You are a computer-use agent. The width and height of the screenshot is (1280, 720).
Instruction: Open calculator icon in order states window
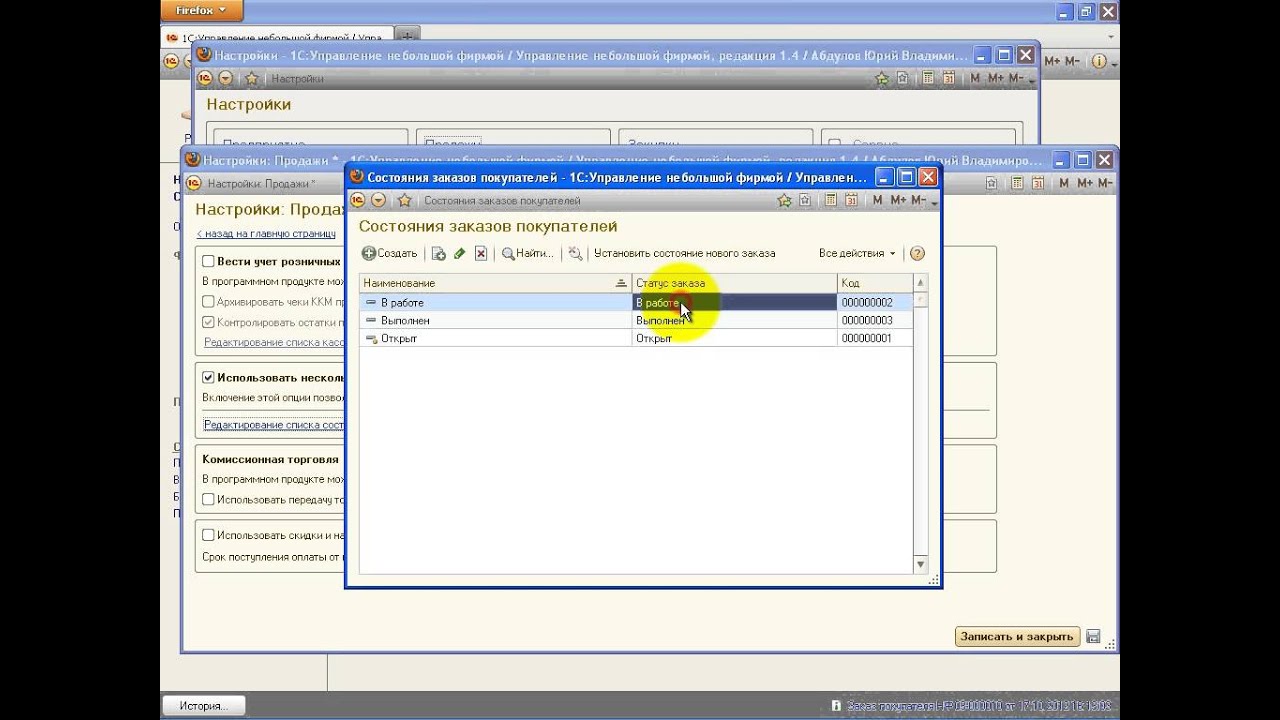point(831,200)
